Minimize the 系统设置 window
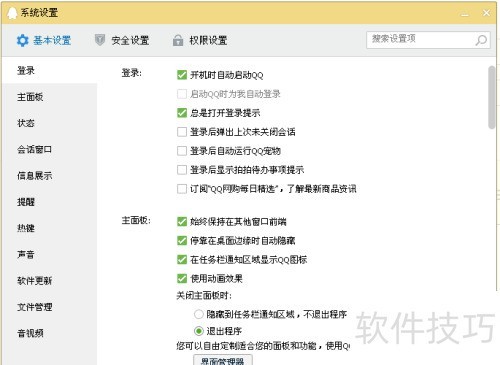 point(465,14)
